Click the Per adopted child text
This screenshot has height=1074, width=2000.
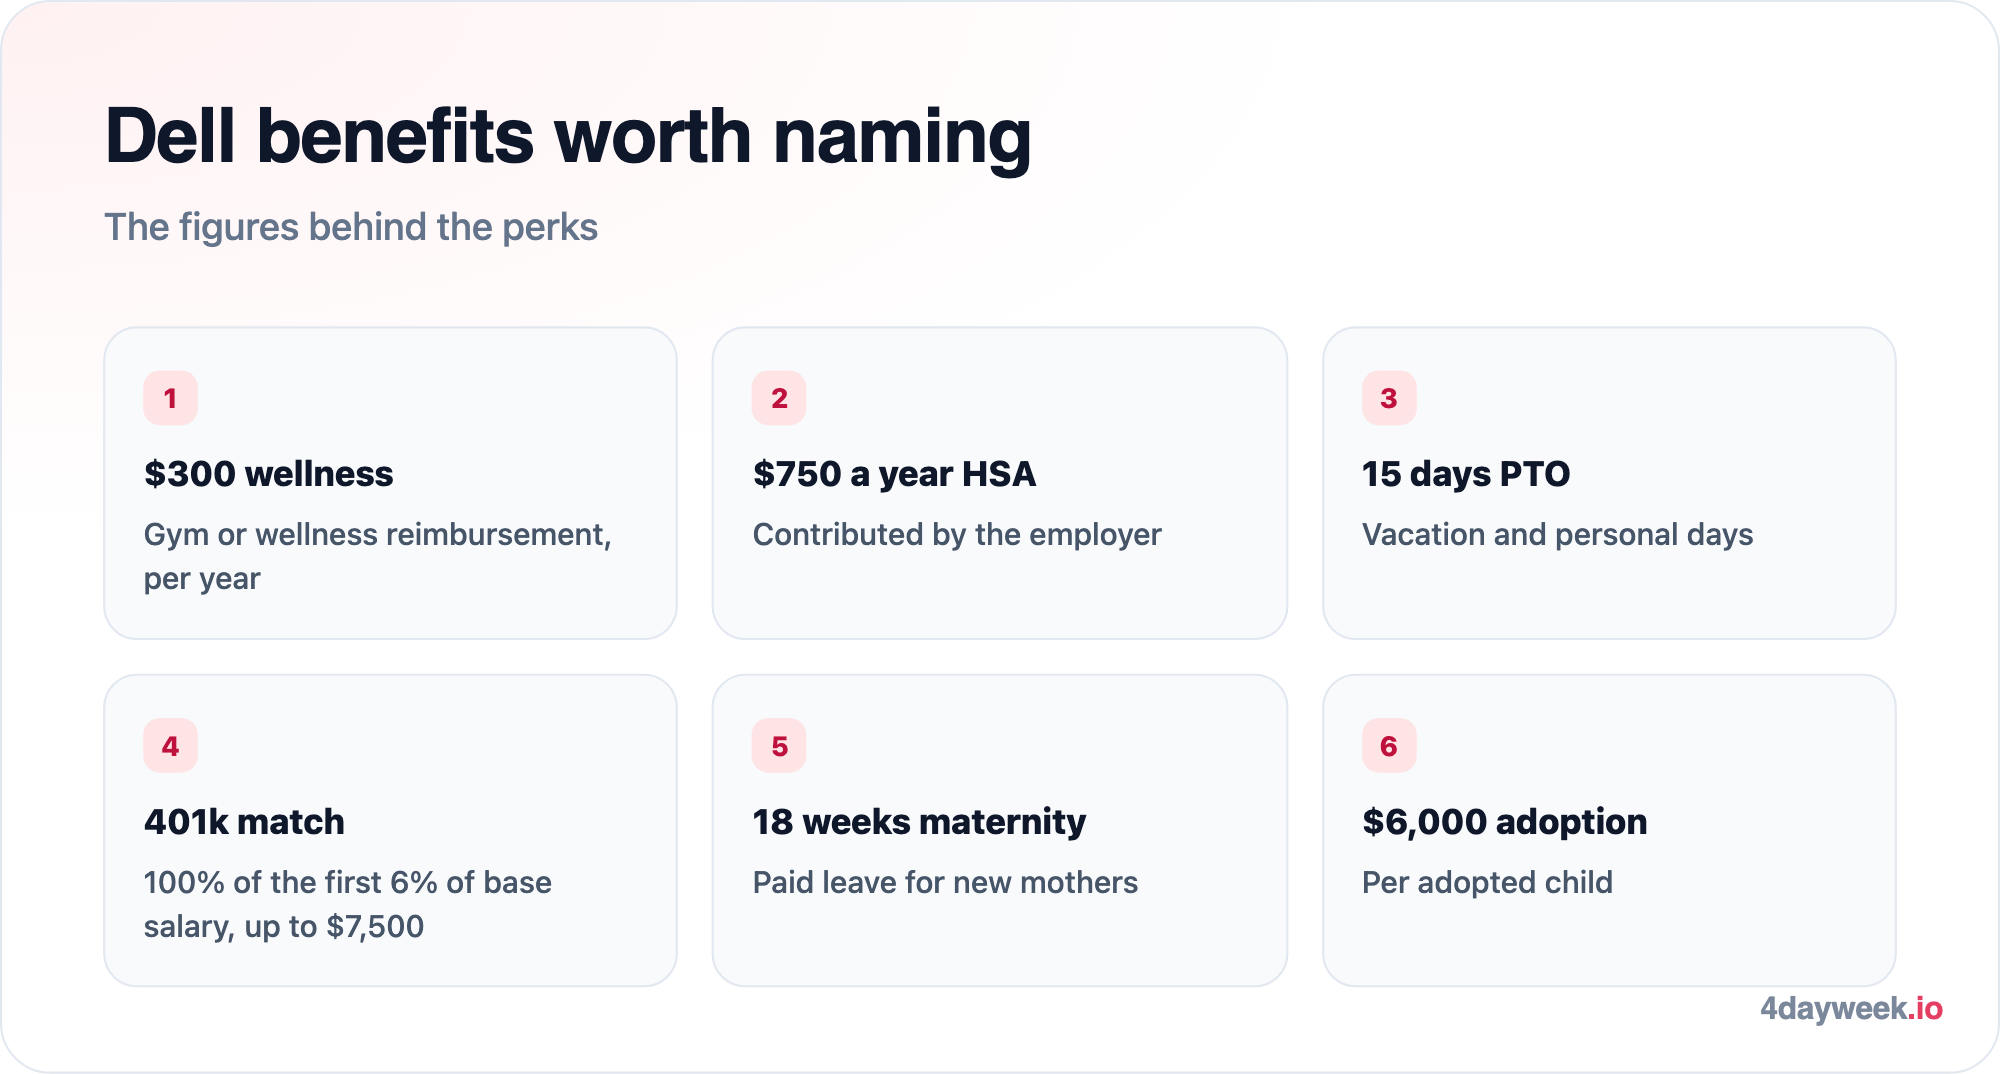[x=1487, y=883]
